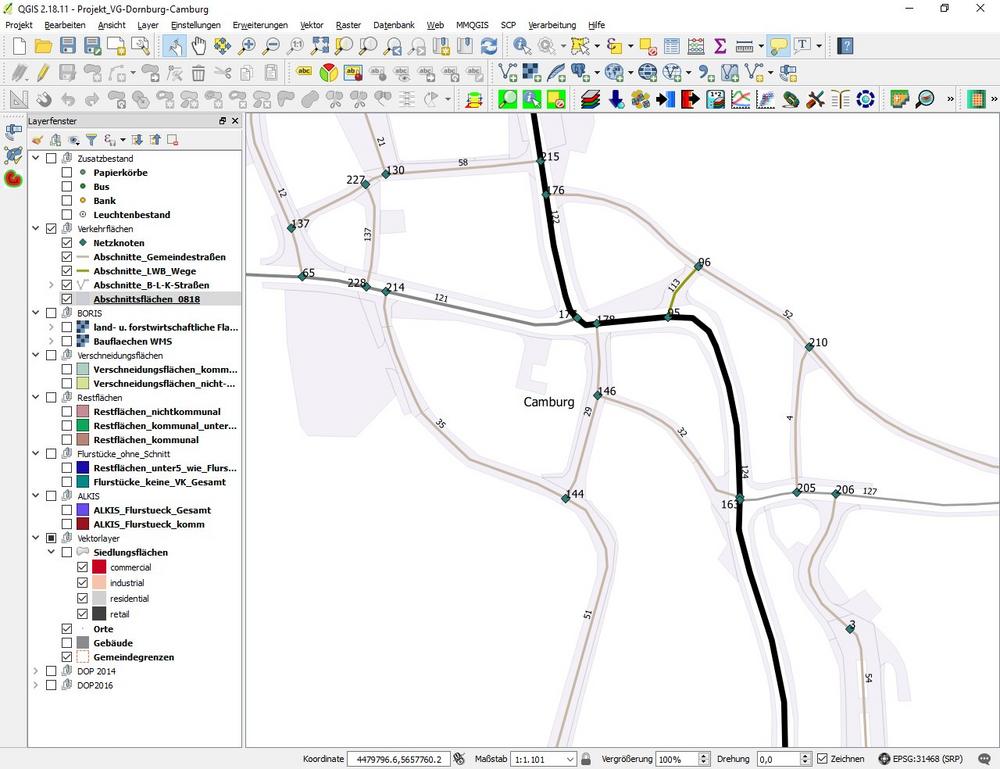Click the filter legend funnel icon

(x=91, y=140)
